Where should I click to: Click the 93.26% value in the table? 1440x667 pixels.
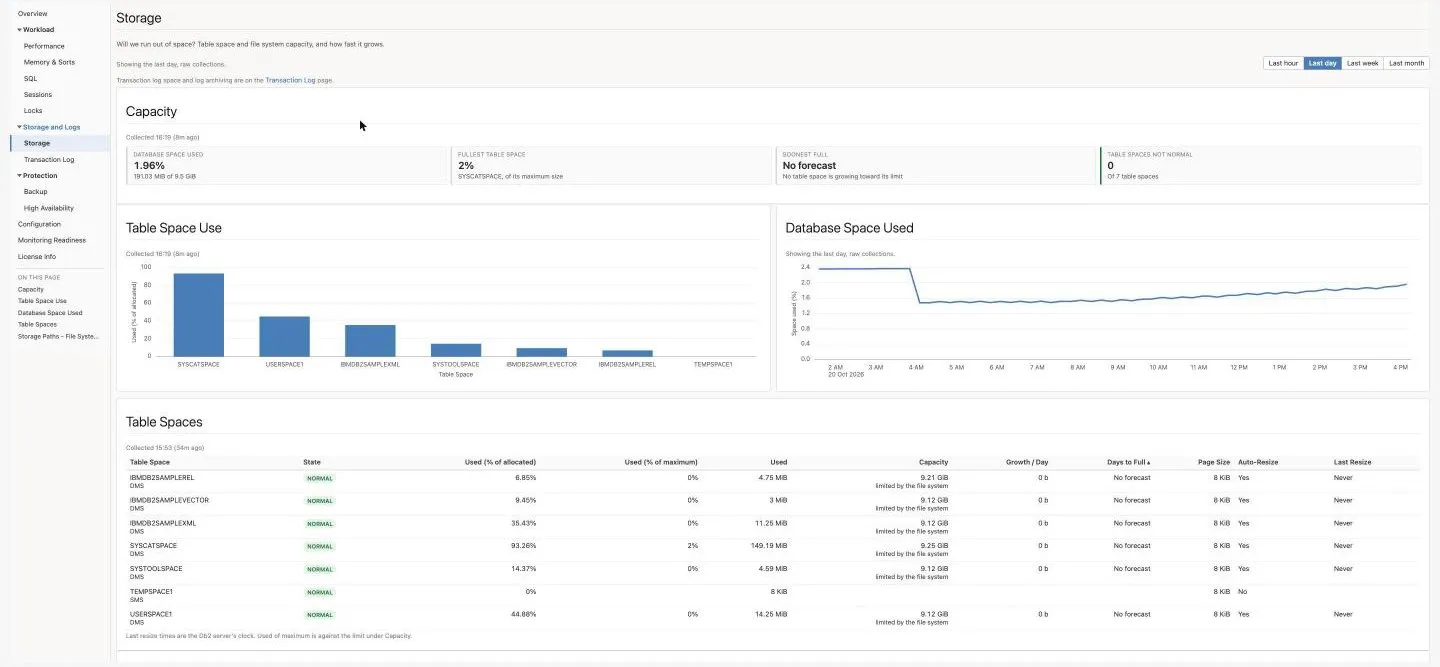point(522,546)
